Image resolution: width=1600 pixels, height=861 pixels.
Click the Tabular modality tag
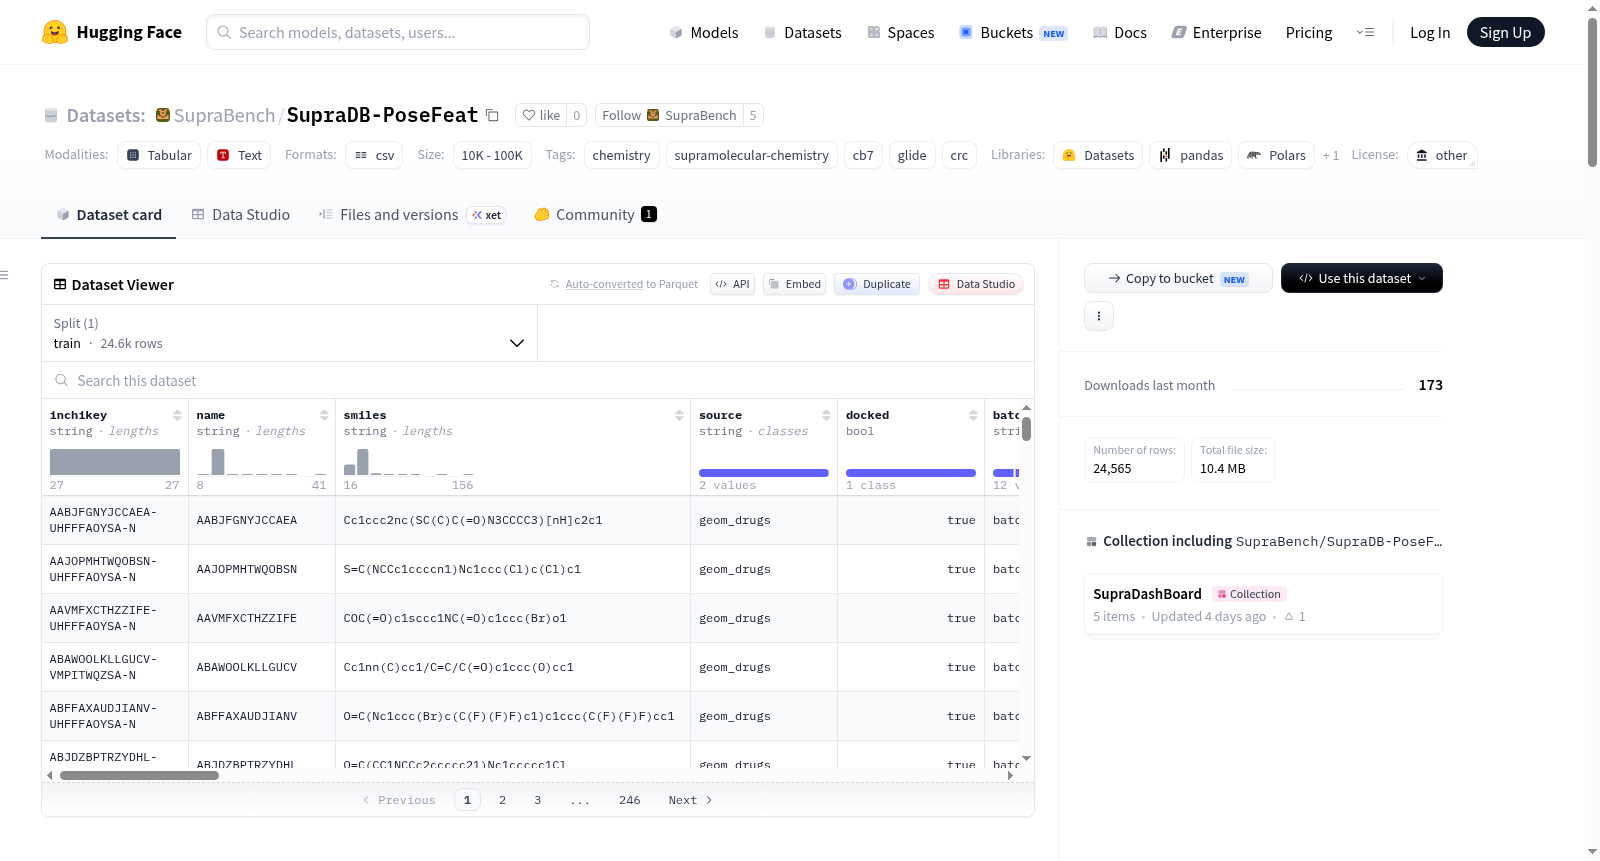click(x=159, y=155)
